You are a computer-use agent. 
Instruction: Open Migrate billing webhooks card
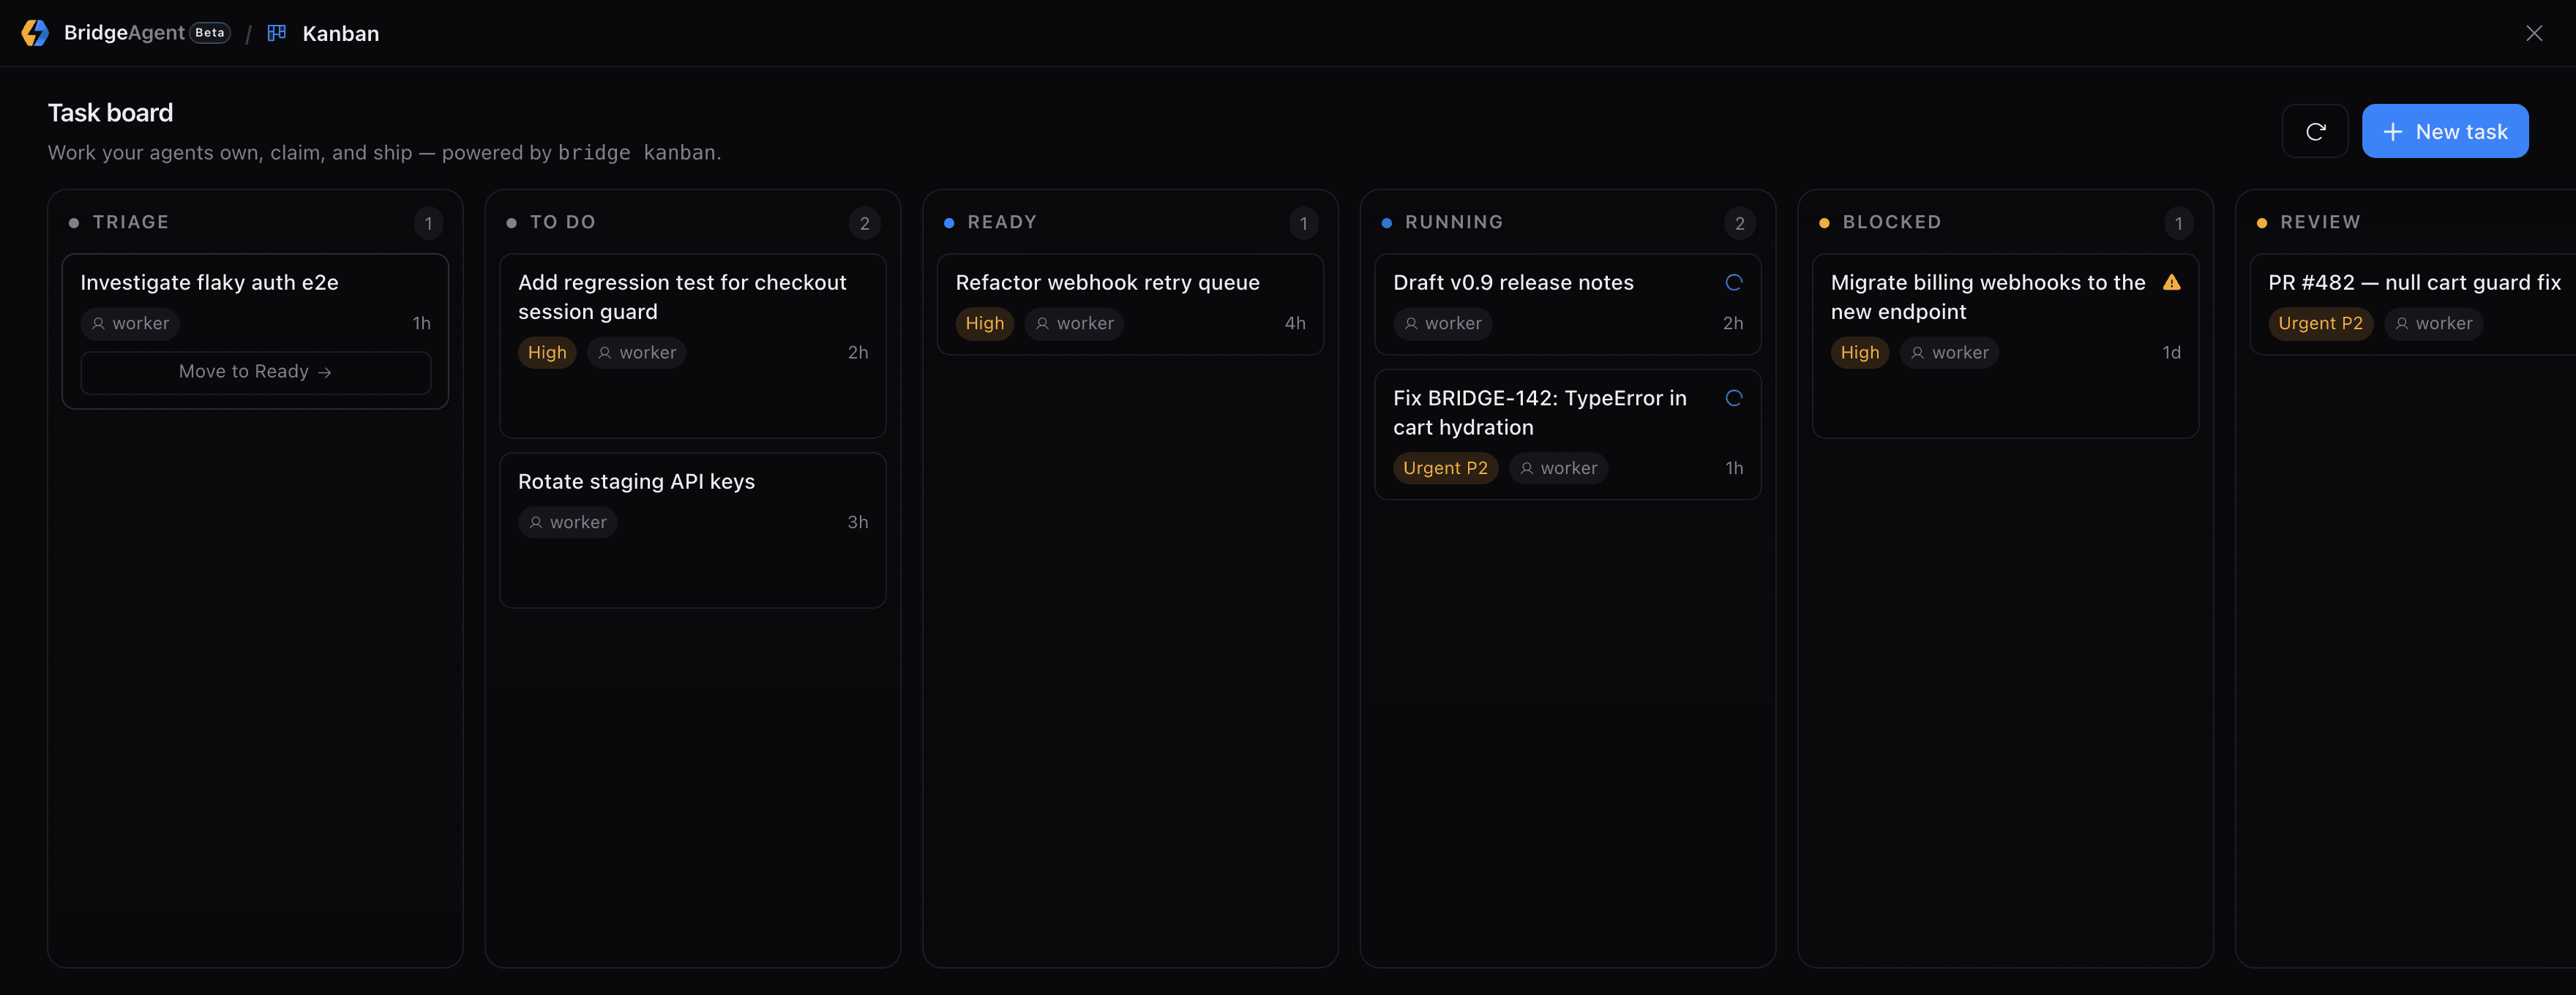2005,345
